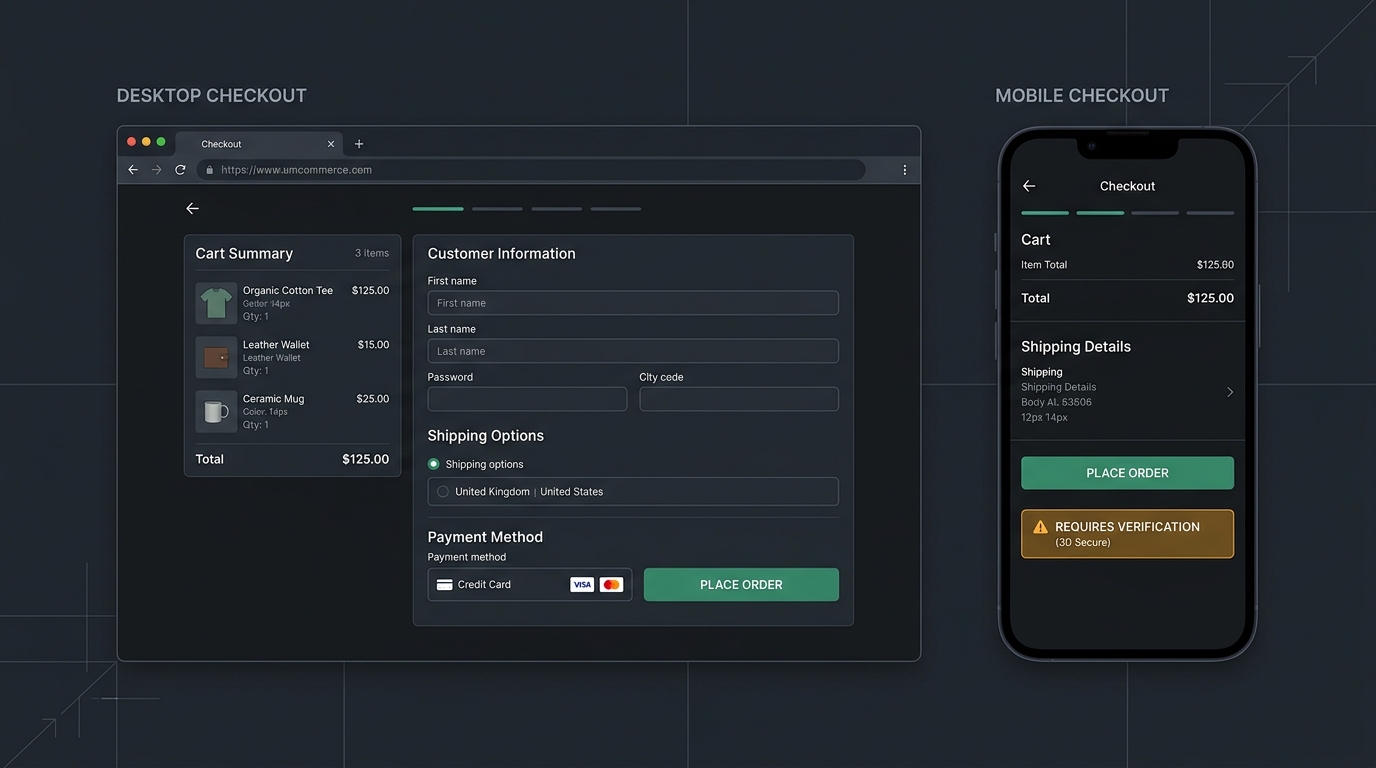The width and height of the screenshot is (1376, 768).
Task: Click the $15.00 wallet price
Action: click(373, 345)
